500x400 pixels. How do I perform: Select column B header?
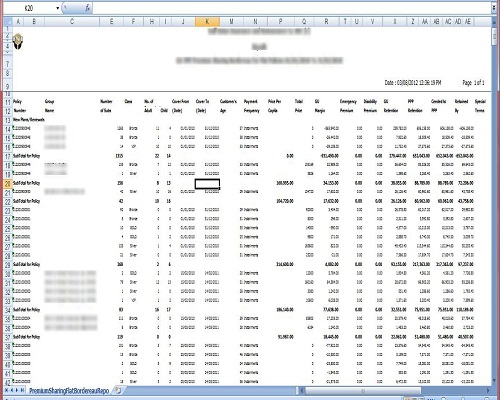[34, 22]
